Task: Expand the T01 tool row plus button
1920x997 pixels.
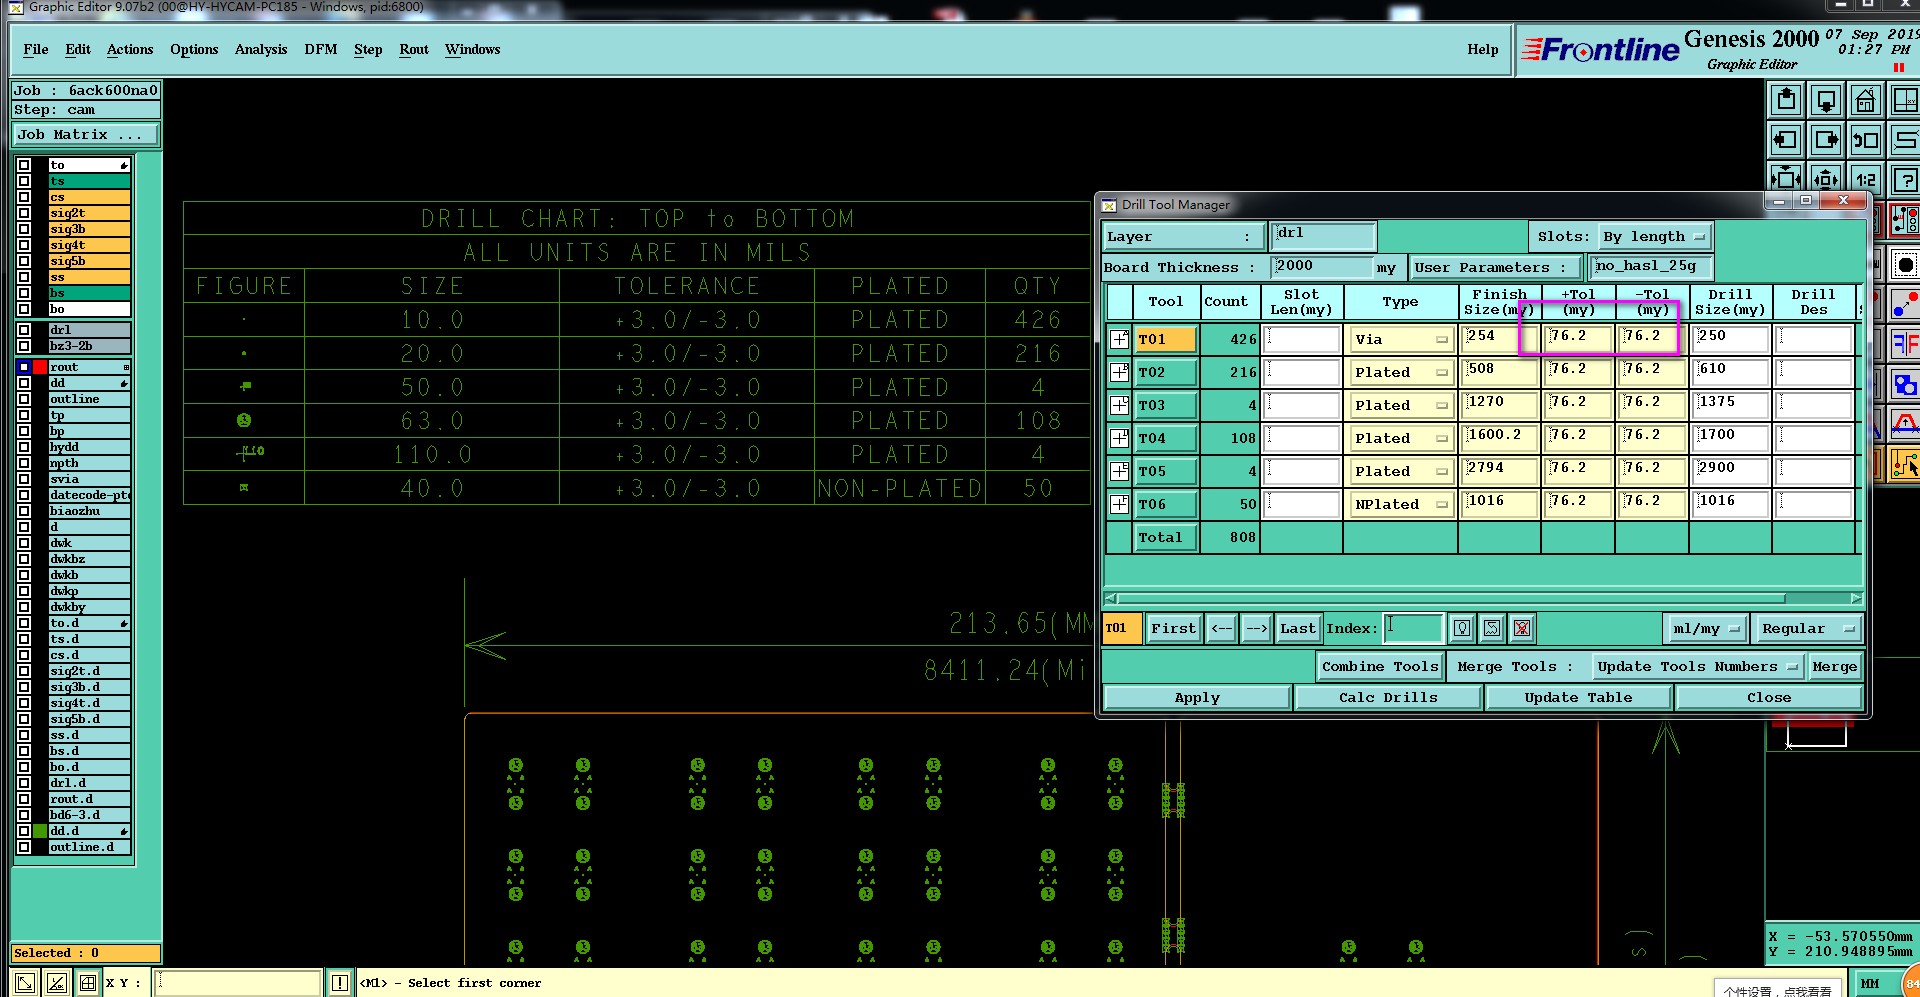Action: point(1120,339)
